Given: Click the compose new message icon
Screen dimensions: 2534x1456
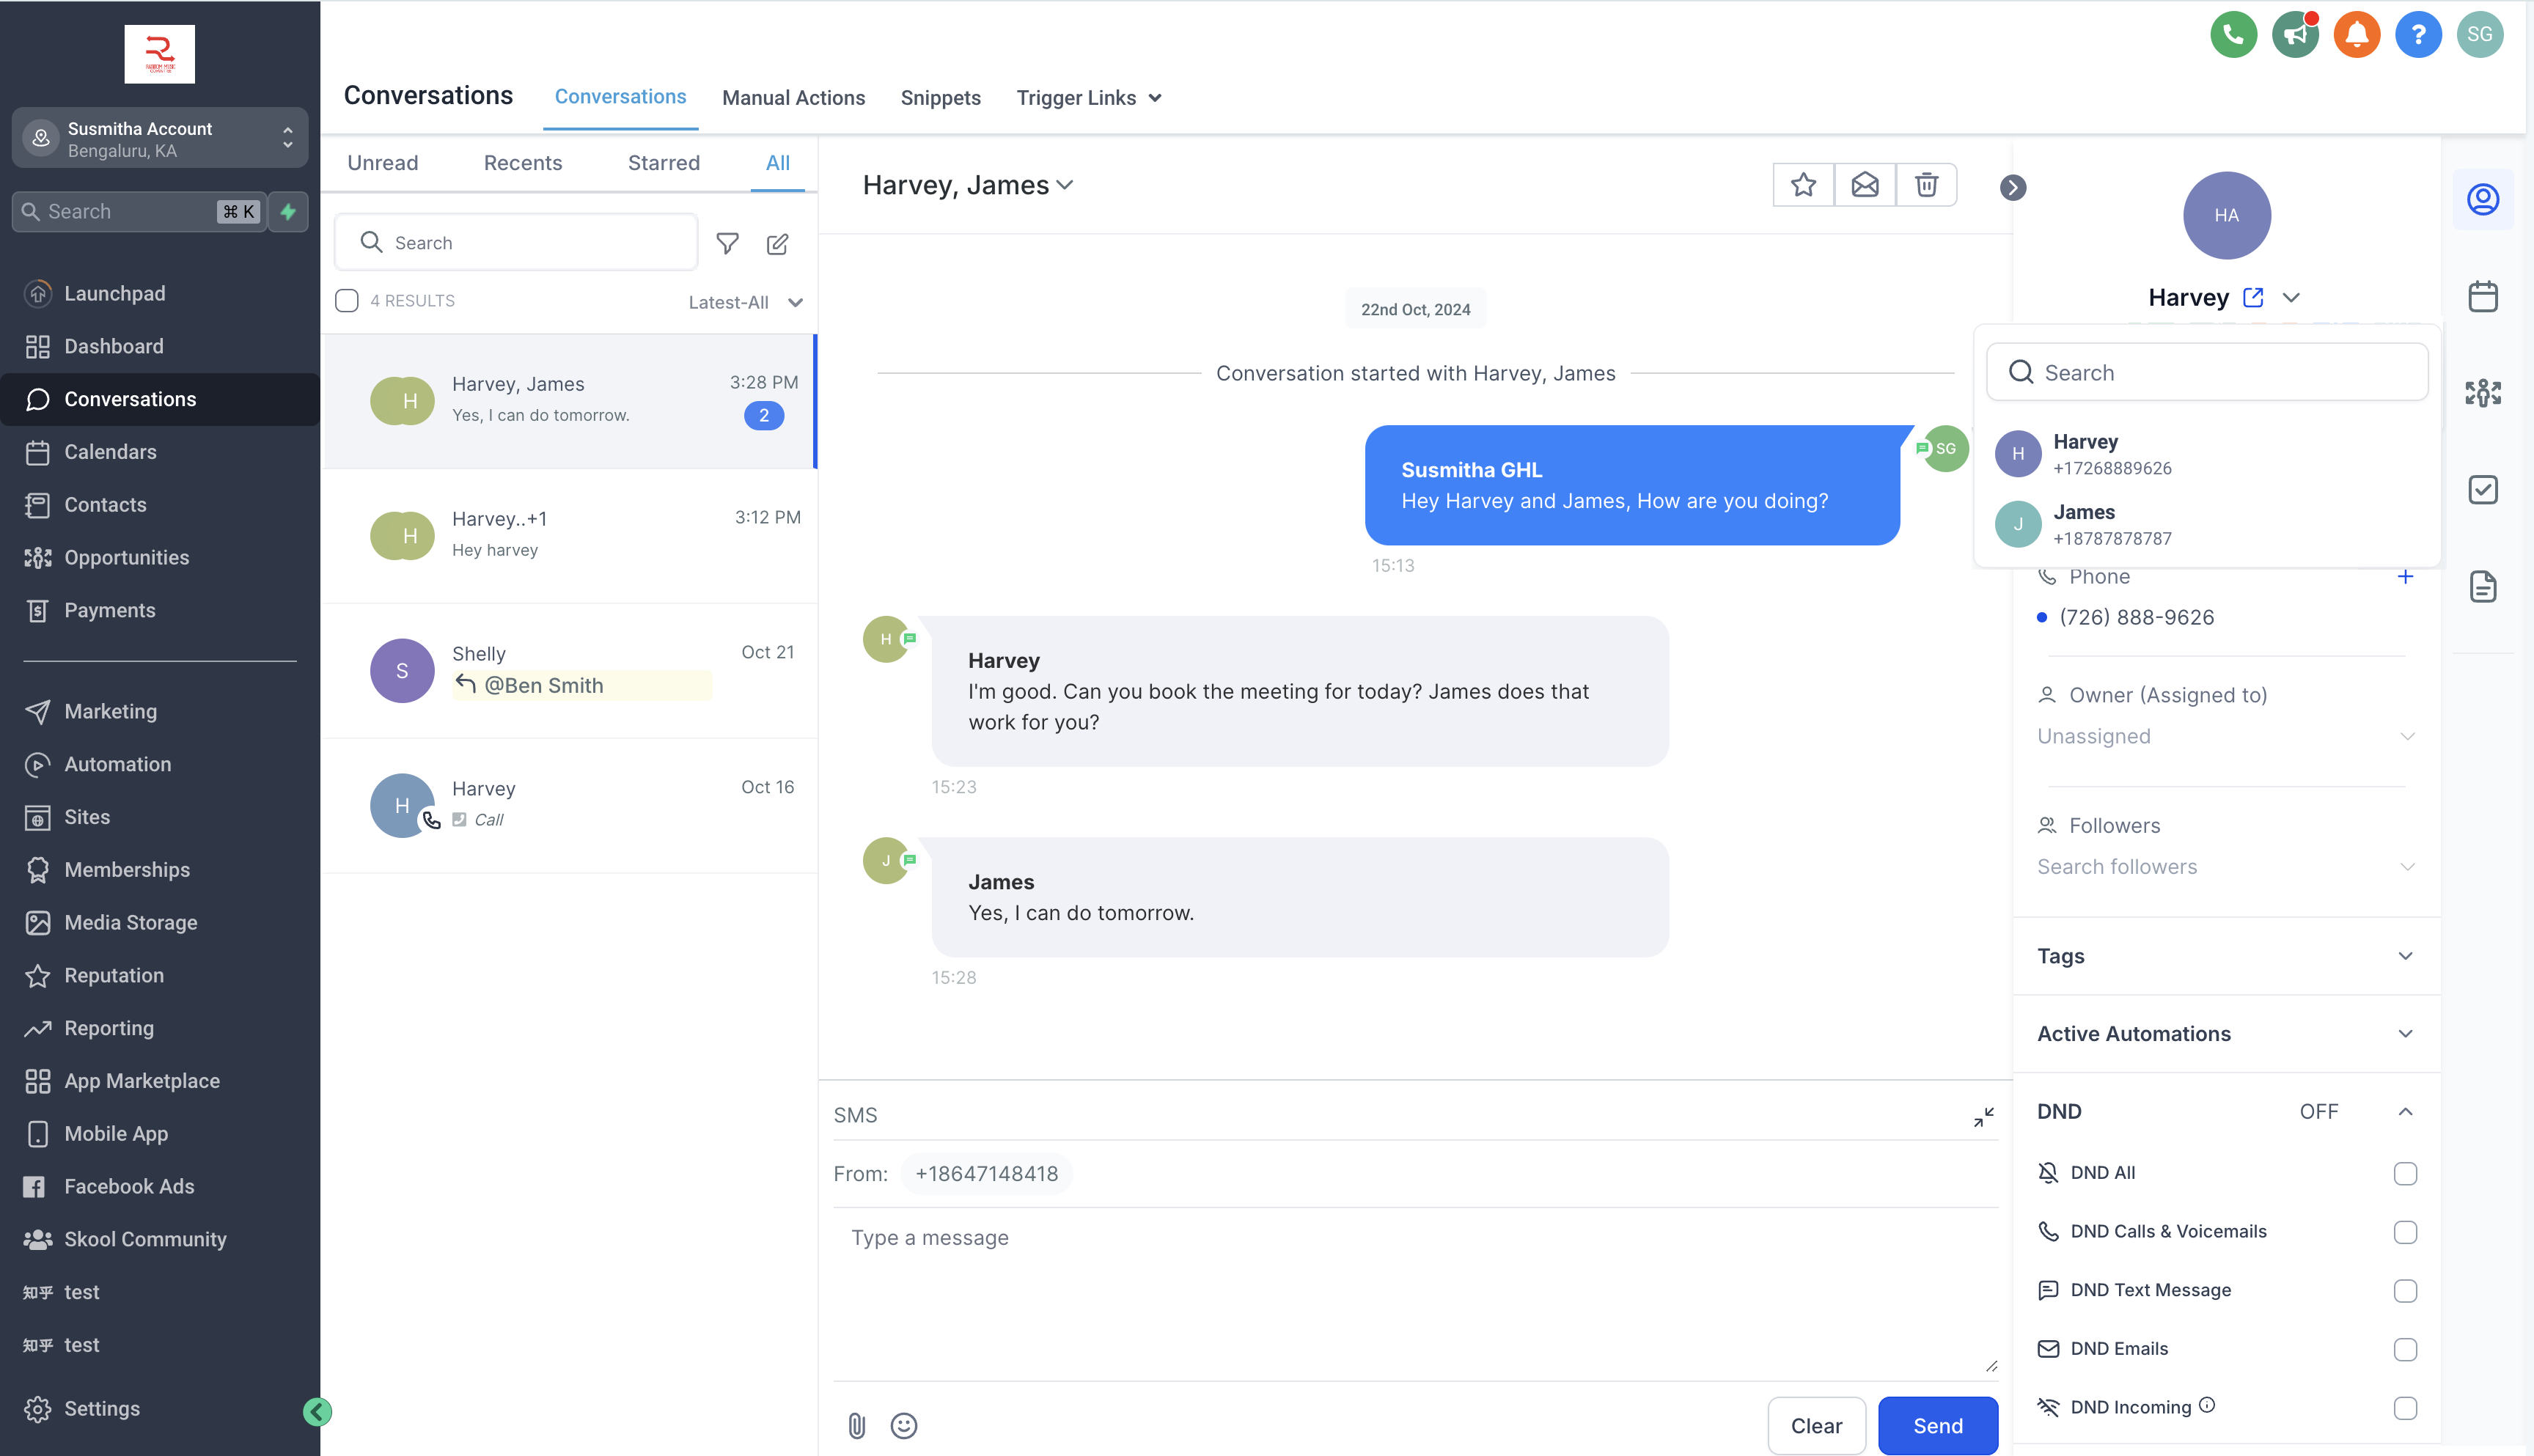Looking at the screenshot, I should pyautogui.click(x=777, y=243).
